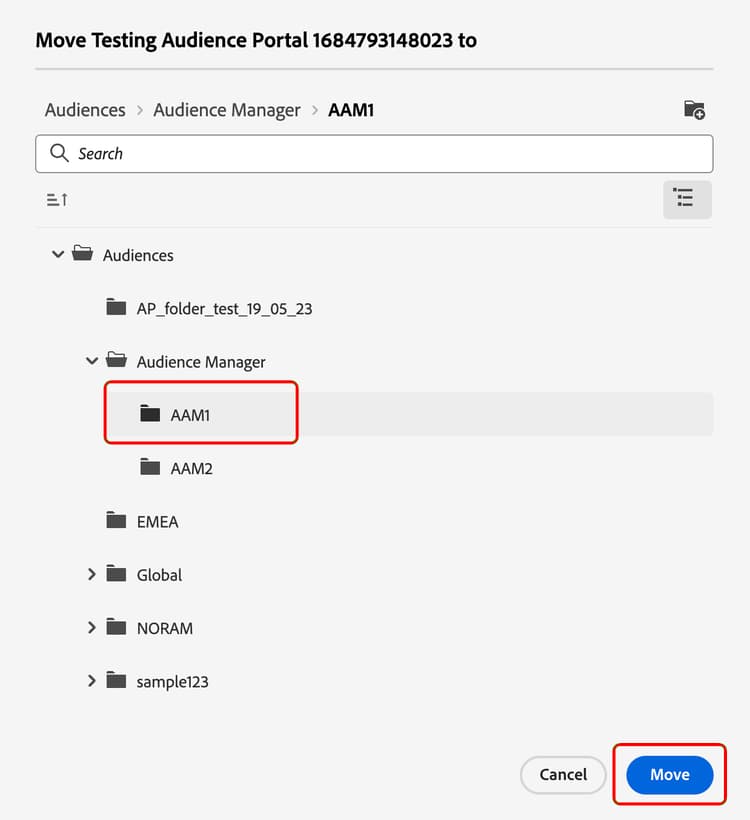Click the search magnifier icon
750x820 pixels.
(x=59, y=153)
